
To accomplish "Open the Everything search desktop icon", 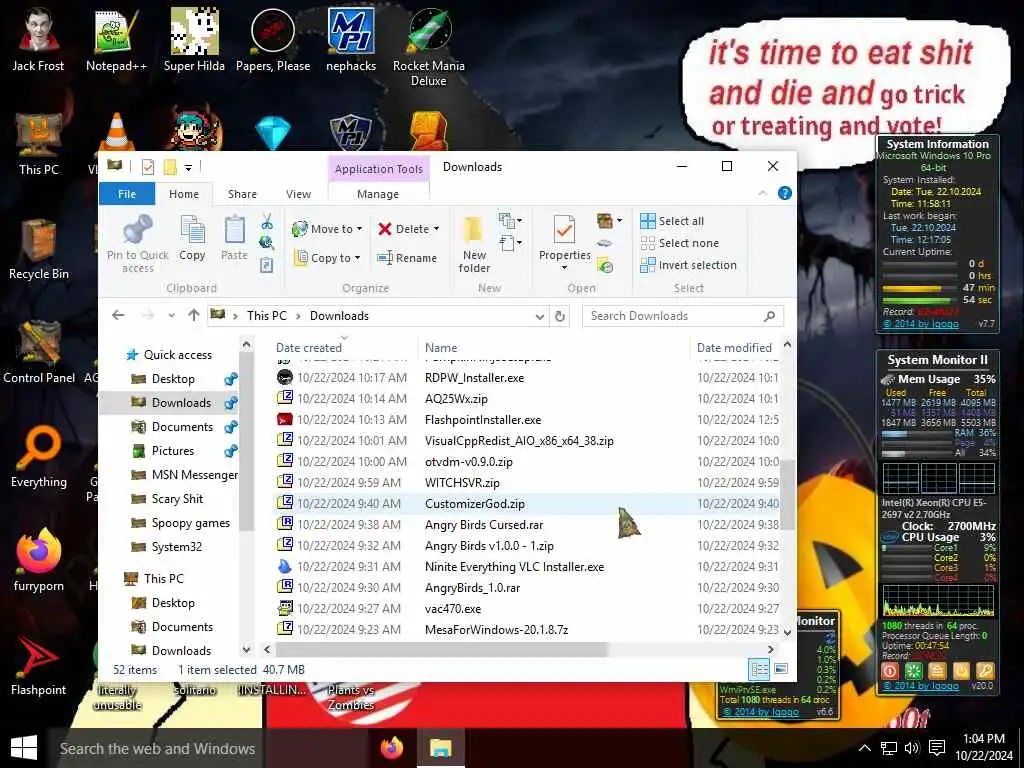I will (39, 457).
